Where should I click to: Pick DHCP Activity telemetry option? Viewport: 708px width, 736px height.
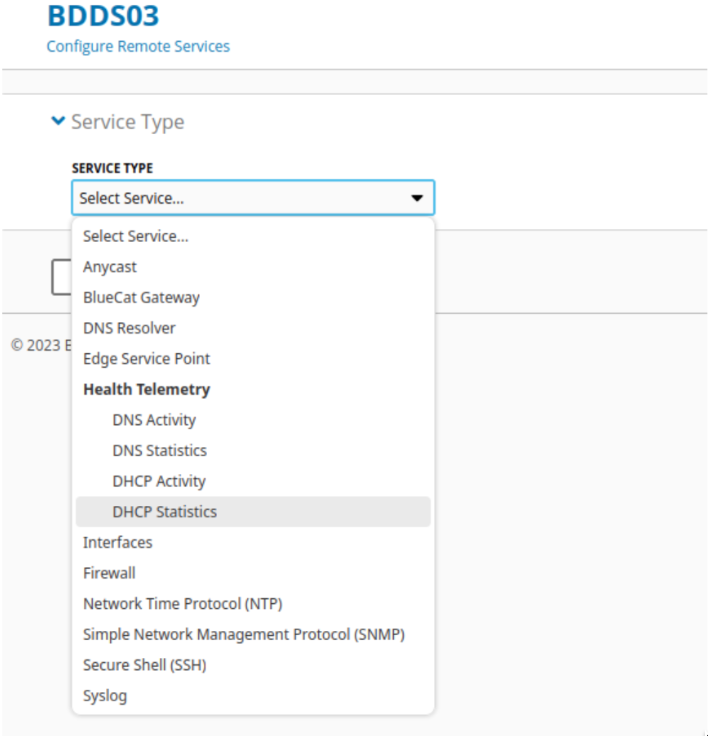tap(253, 481)
